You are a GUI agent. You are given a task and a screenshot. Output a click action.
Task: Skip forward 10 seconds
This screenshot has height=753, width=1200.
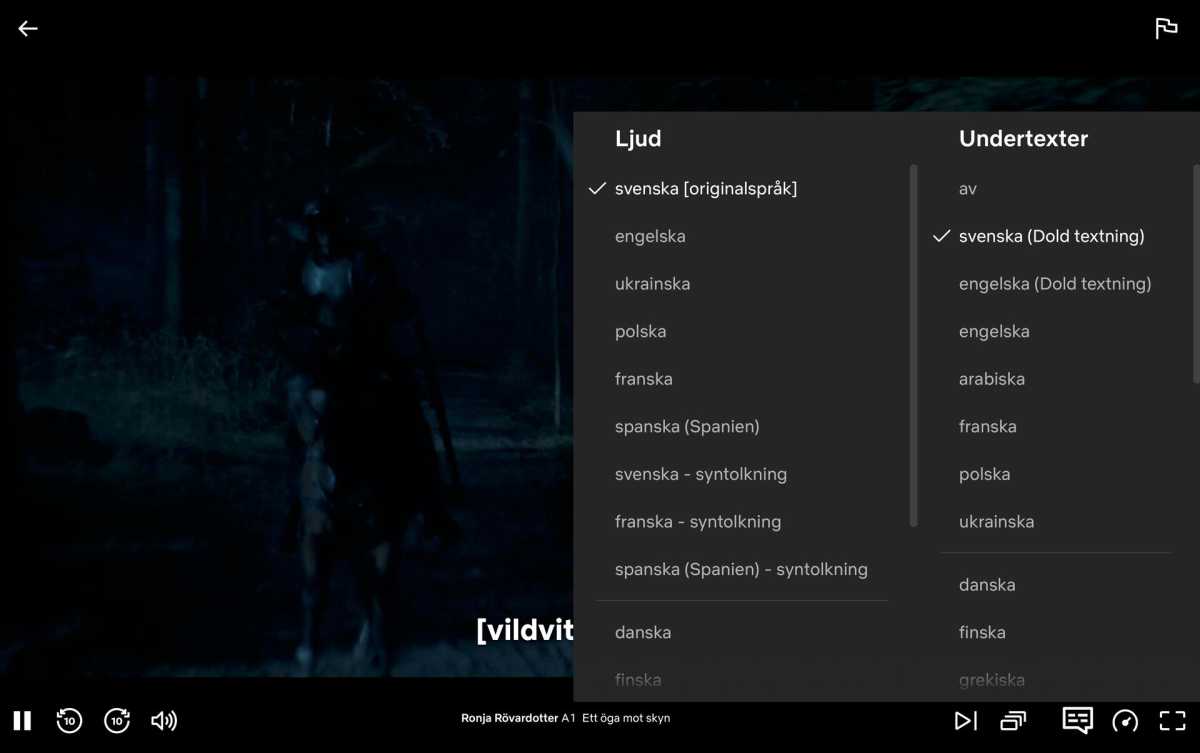pos(117,720)
